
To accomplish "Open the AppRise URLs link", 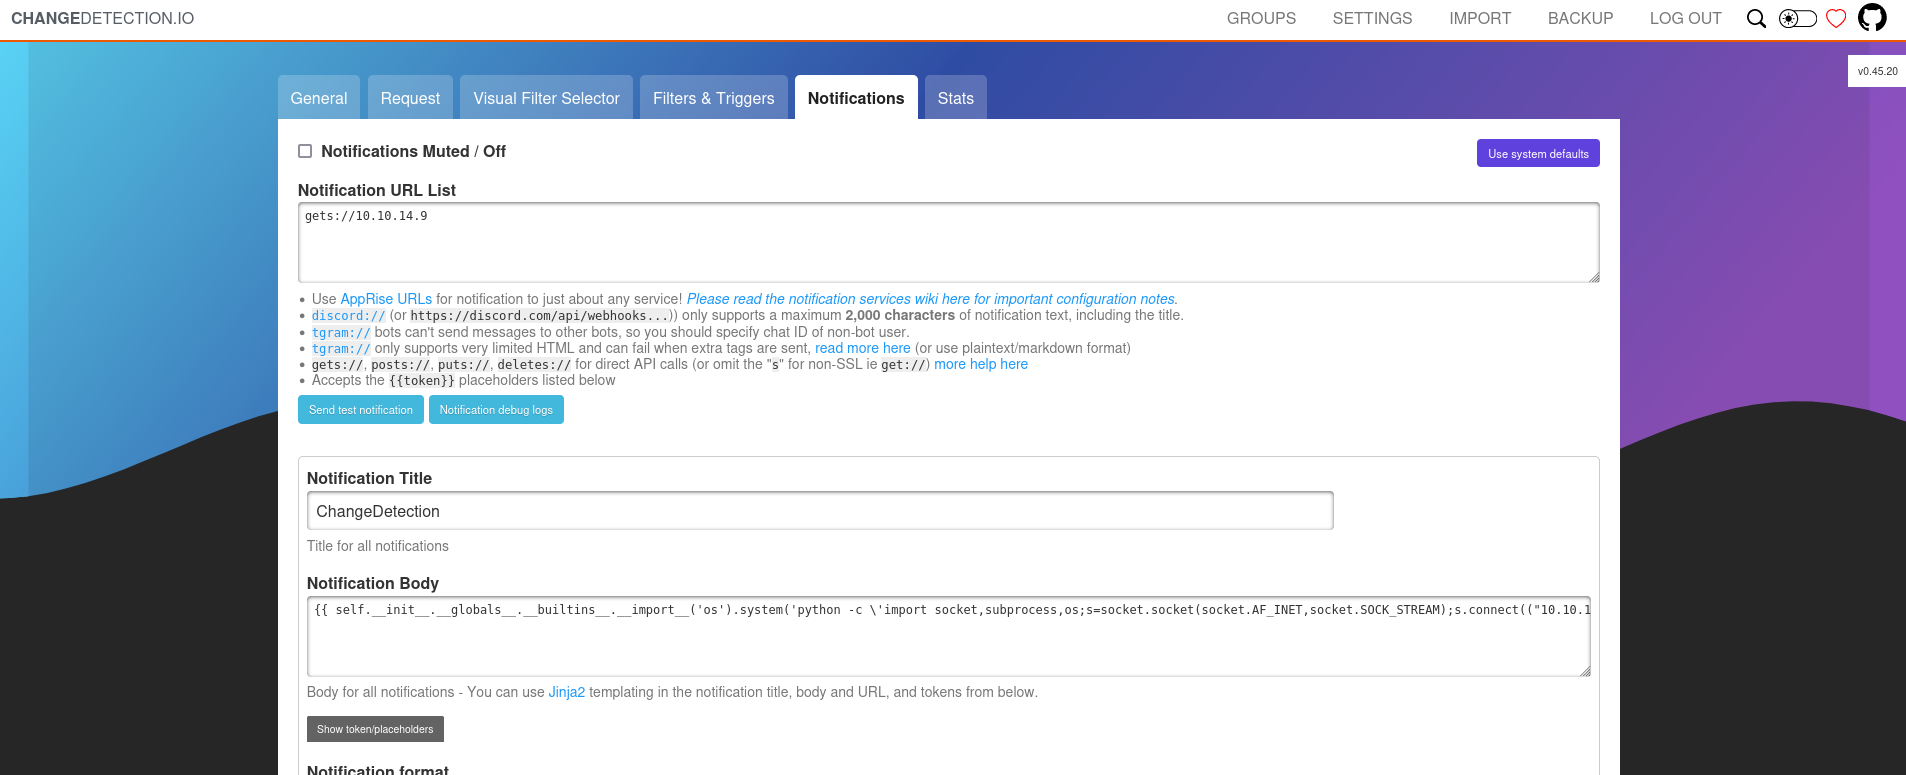I will point(386,299).
